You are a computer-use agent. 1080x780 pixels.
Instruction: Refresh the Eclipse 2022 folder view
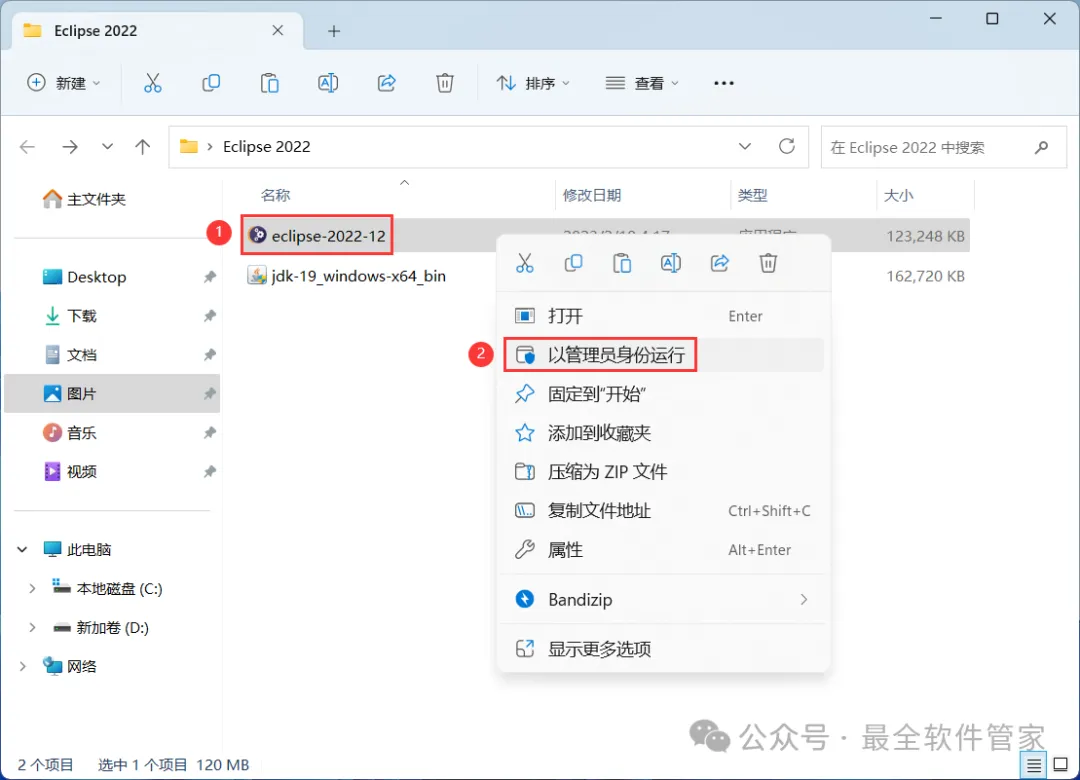pyautogui.click(x=787, y=146)
